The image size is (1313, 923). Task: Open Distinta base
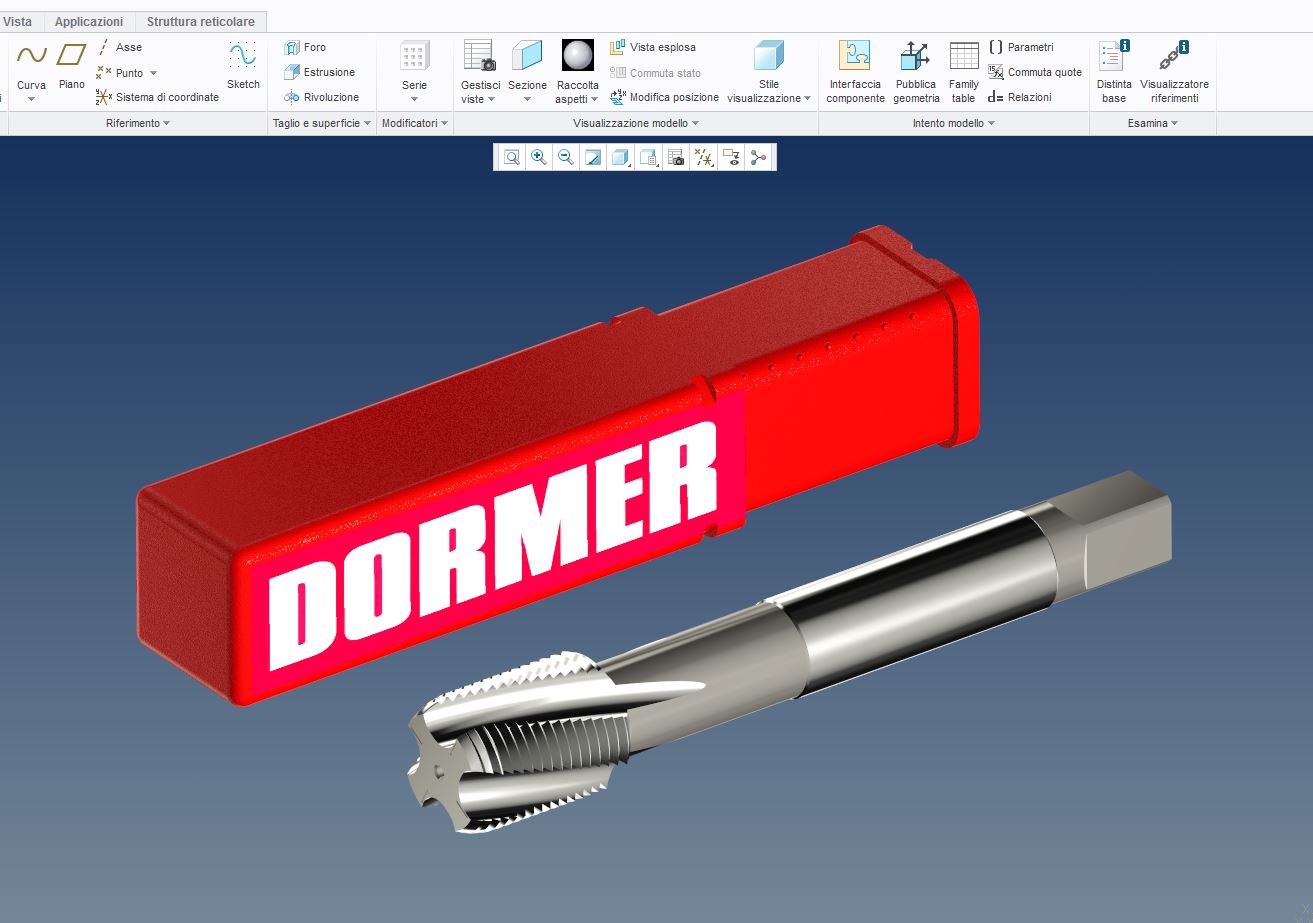(x=1114, y=72)
